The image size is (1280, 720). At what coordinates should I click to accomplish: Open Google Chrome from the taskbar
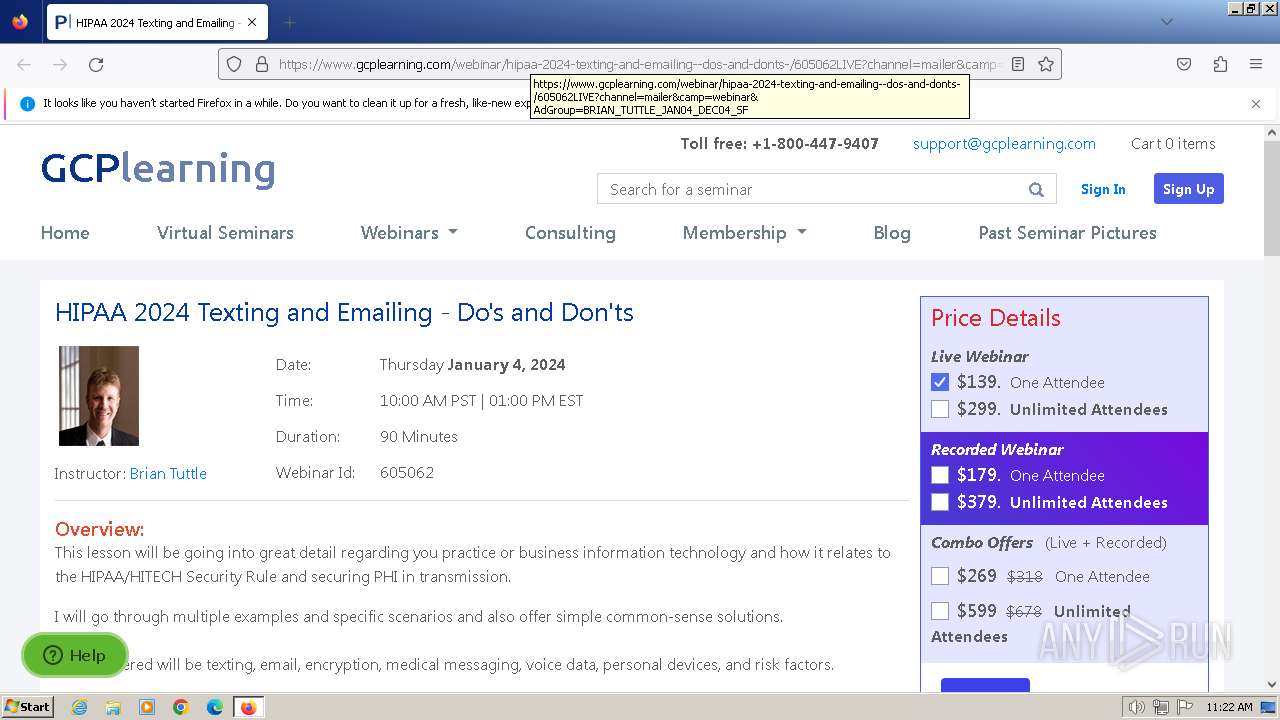181,707
